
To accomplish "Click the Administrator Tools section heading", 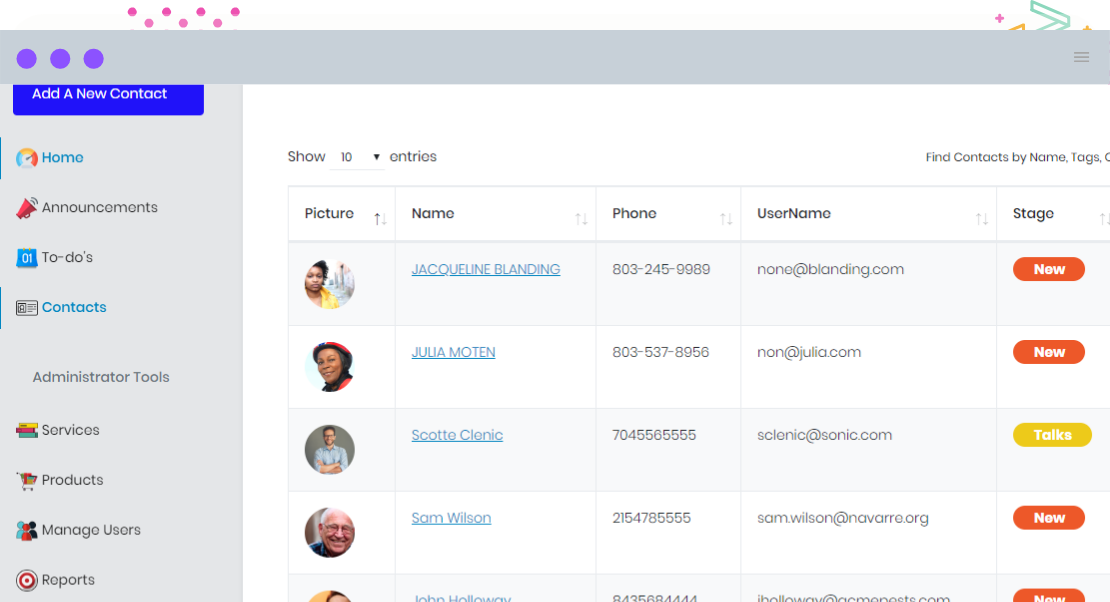I will click(100, 376).
